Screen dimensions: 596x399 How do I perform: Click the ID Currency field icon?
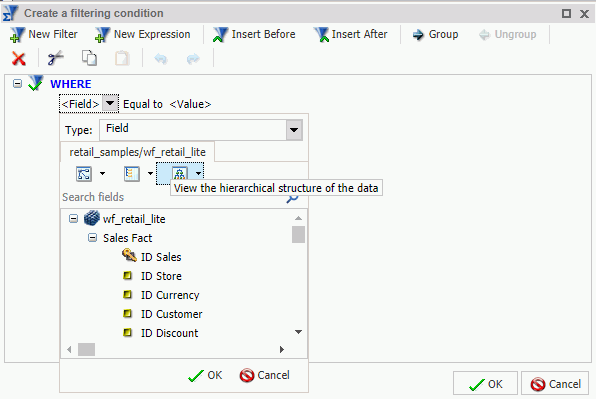(x=128, y=294)
